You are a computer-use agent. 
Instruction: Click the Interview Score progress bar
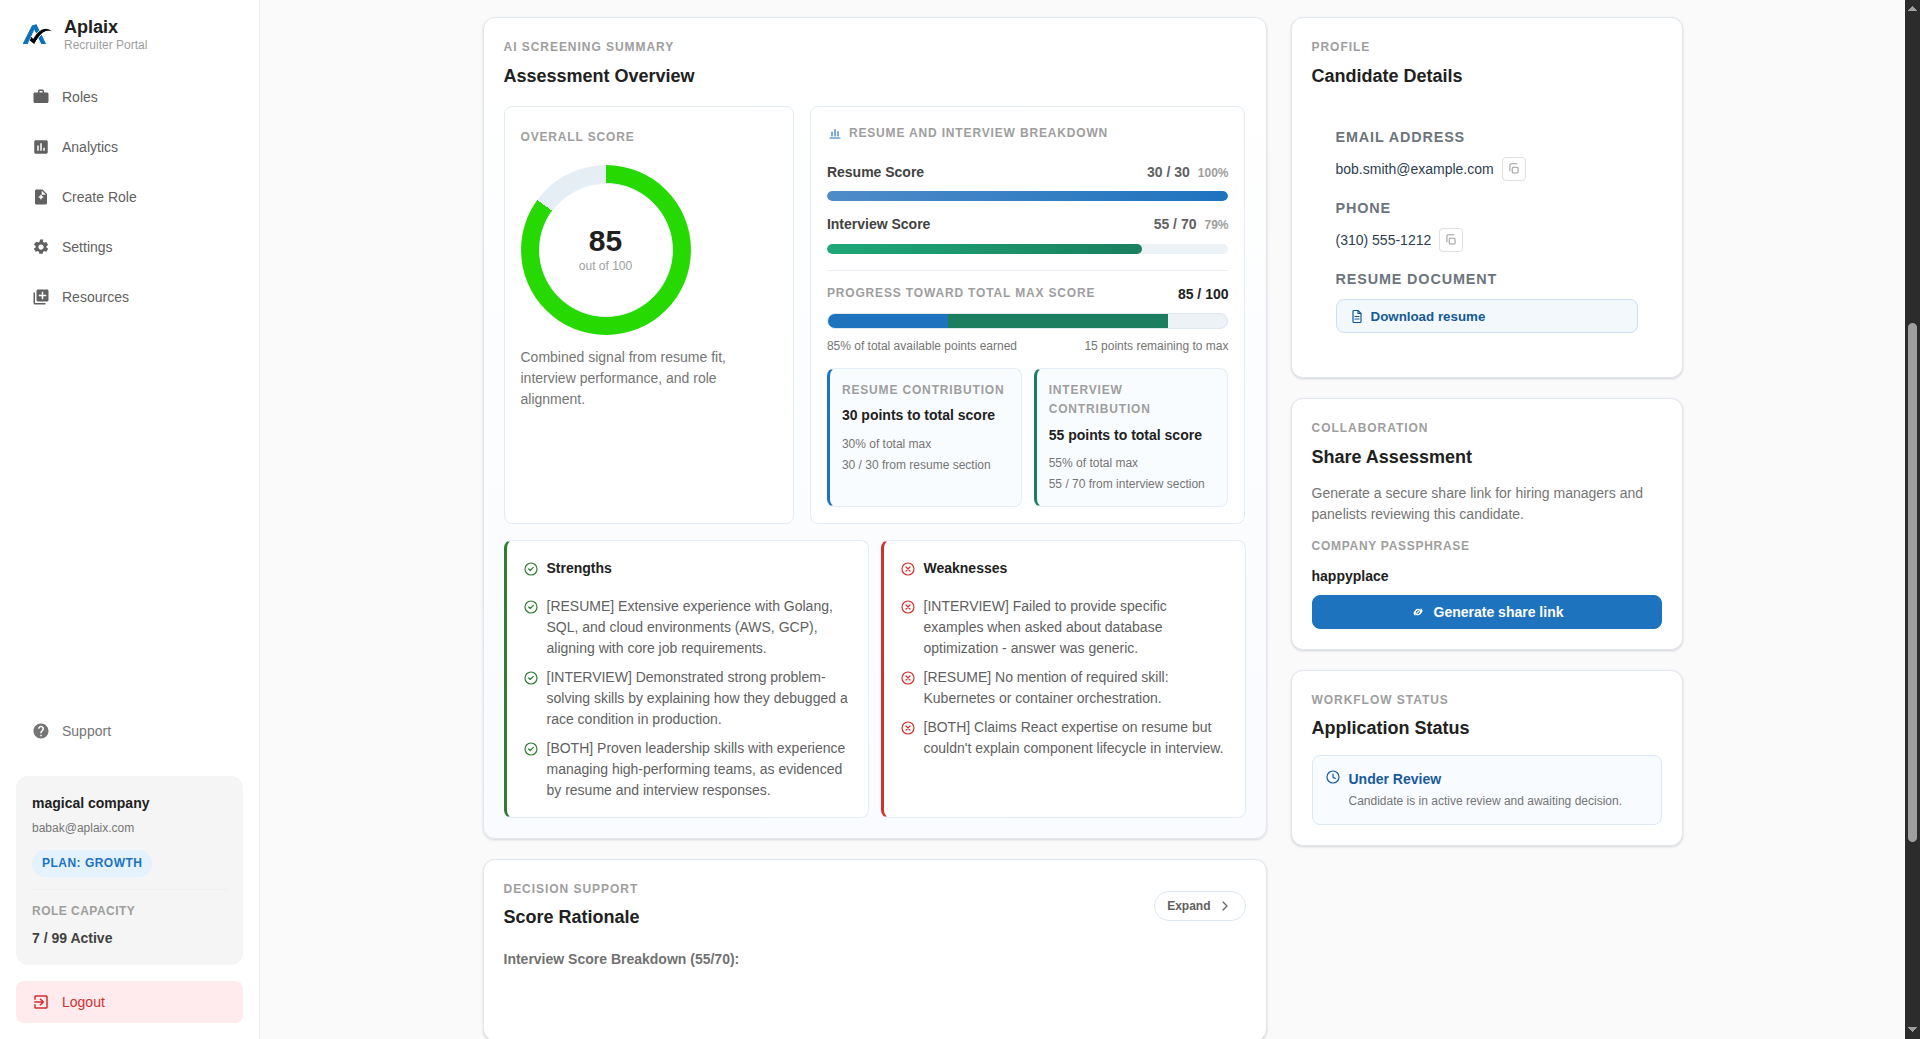pos(1027,249)
